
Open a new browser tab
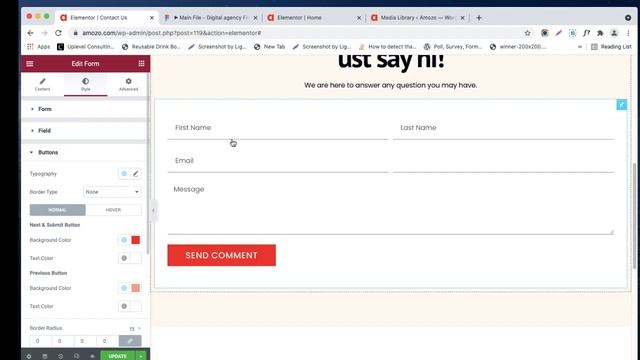coord(479,18)
